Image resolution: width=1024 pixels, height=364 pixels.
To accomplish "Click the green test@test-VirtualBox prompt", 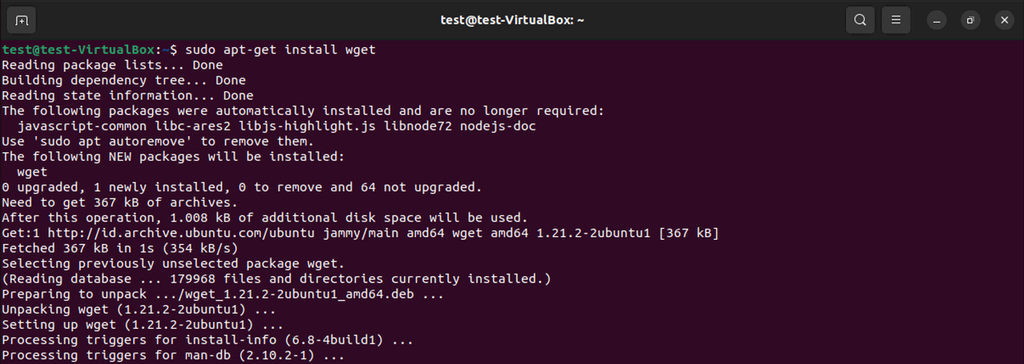I will 78,50.
